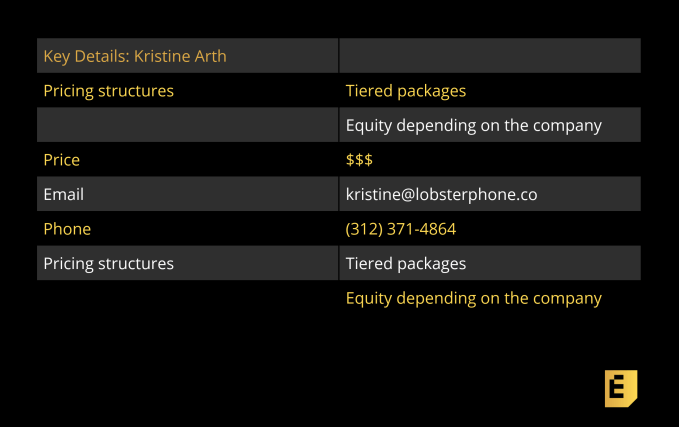Click the yellow E logo icon
The width and height of the screenshot is (679, 427).
[x=621, y=388]
